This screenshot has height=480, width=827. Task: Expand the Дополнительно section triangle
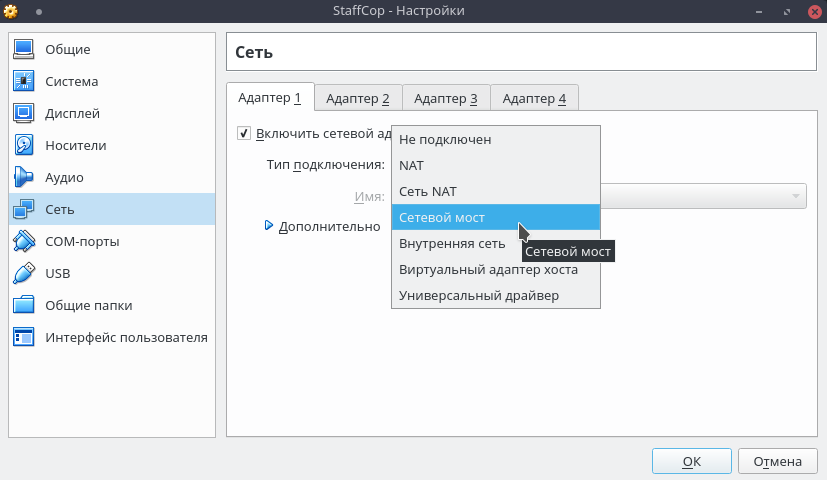tap(268, 226)
